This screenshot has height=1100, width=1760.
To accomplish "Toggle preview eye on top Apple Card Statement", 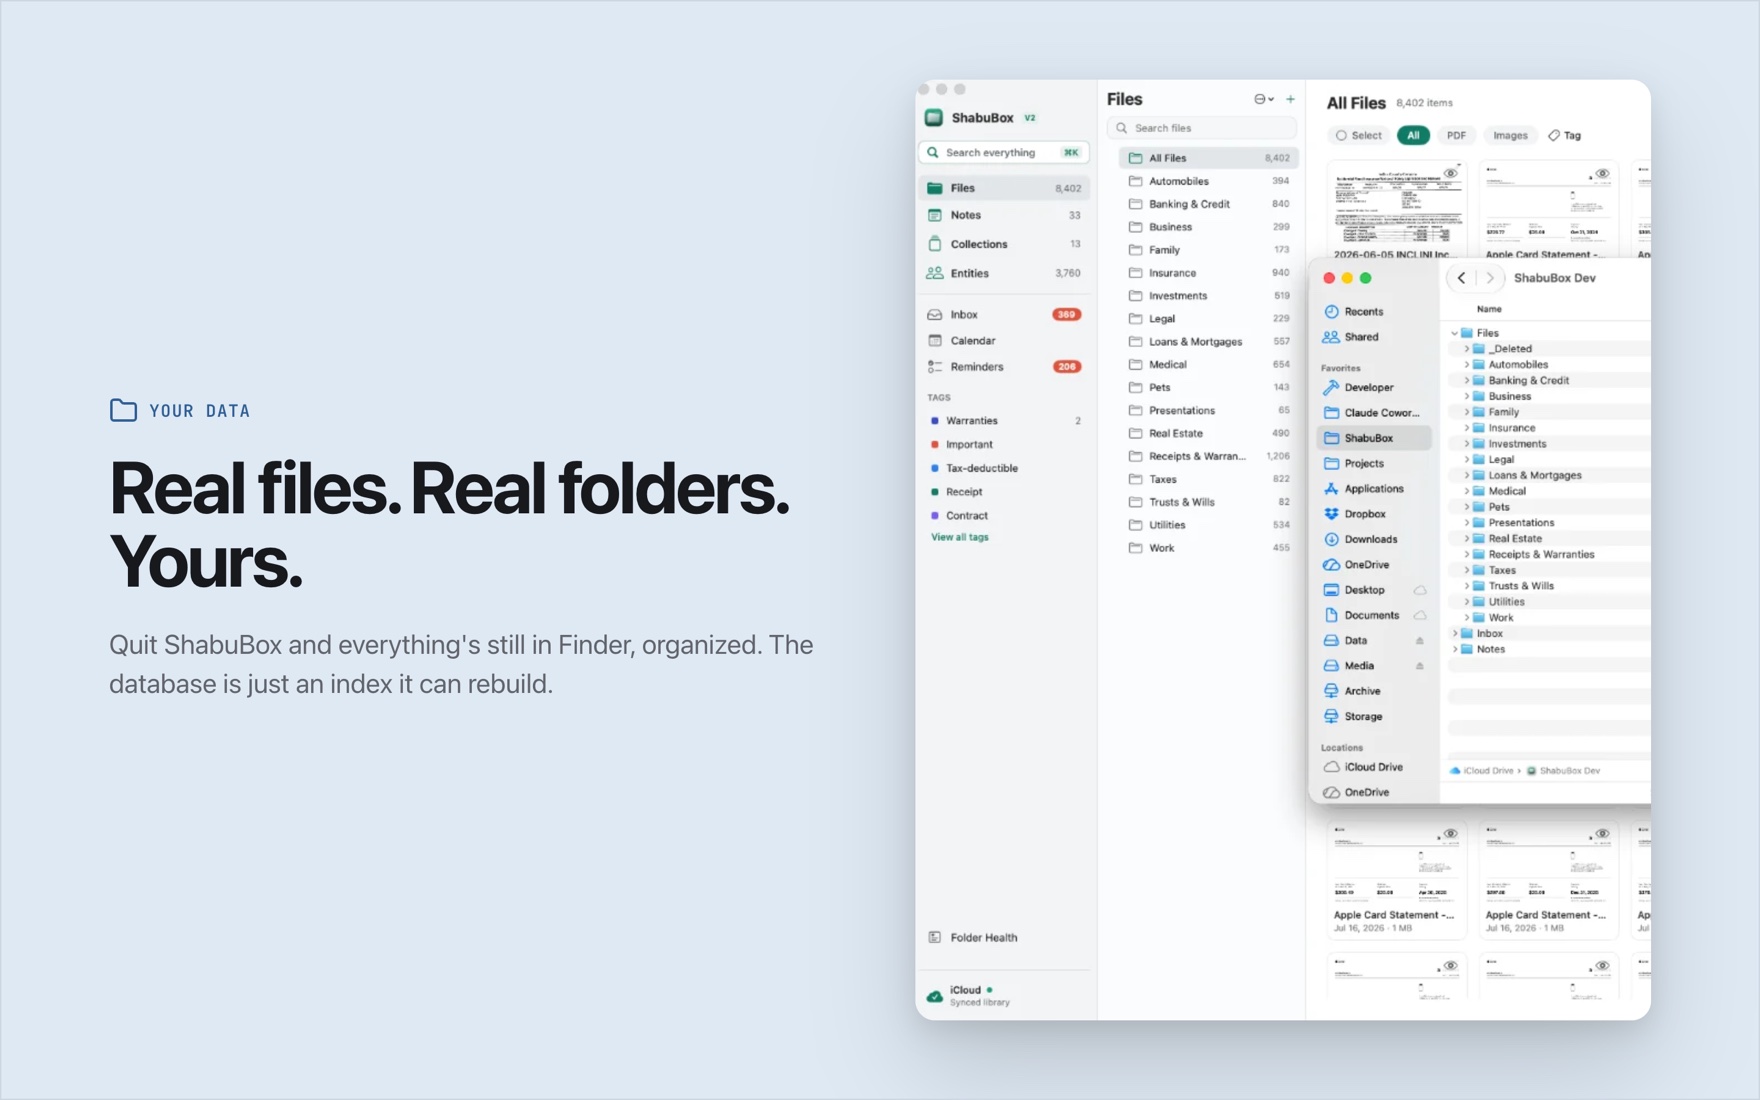I will pyautogui.click(x=1602, y=173).
